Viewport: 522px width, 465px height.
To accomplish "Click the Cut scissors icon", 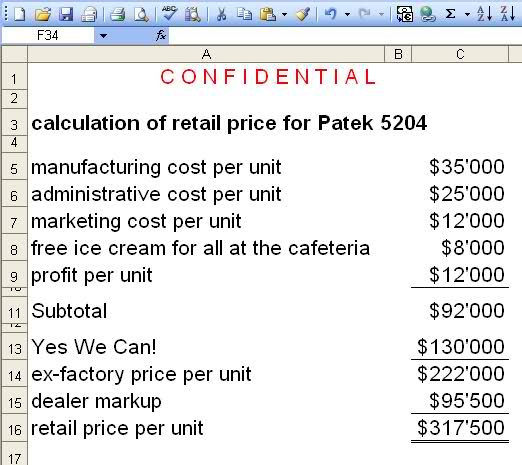I will coord(221,14).
